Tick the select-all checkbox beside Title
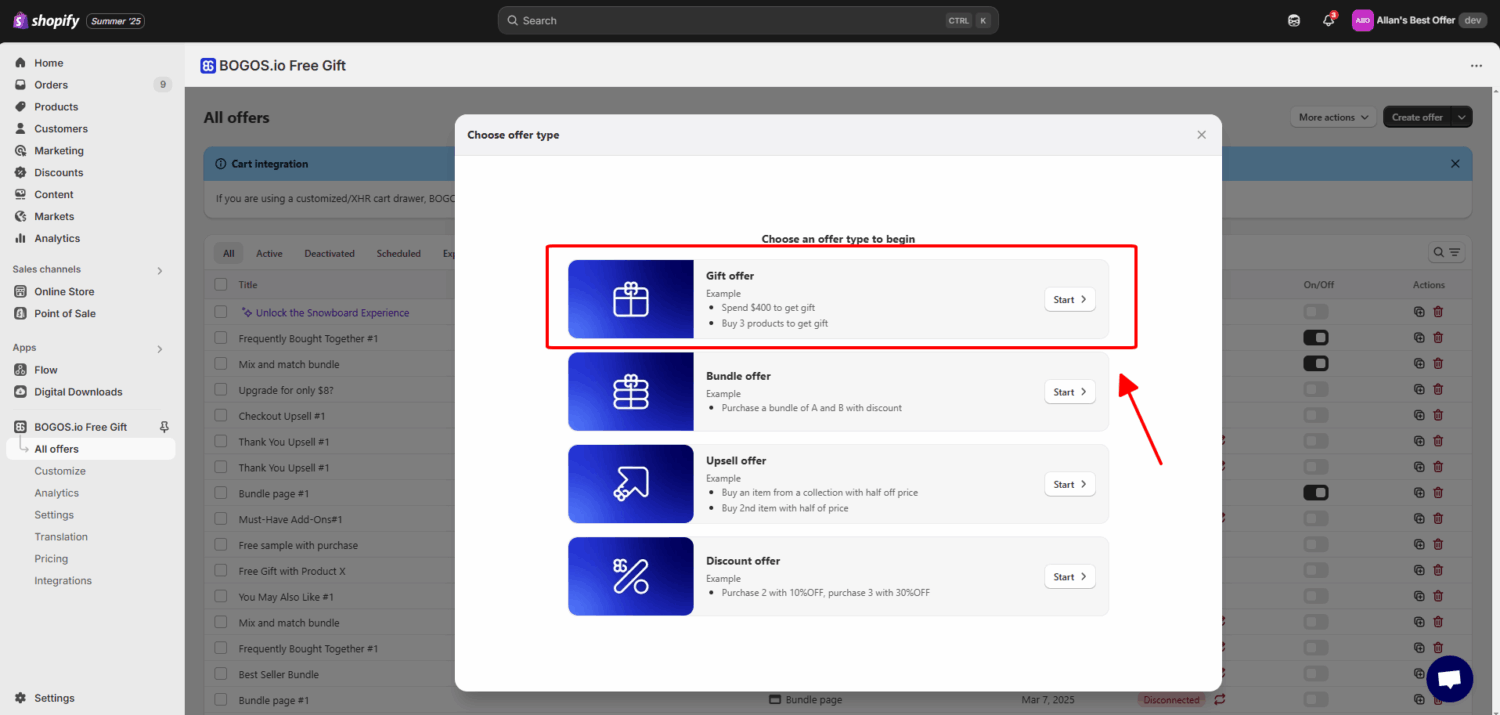 pos(221,285)
